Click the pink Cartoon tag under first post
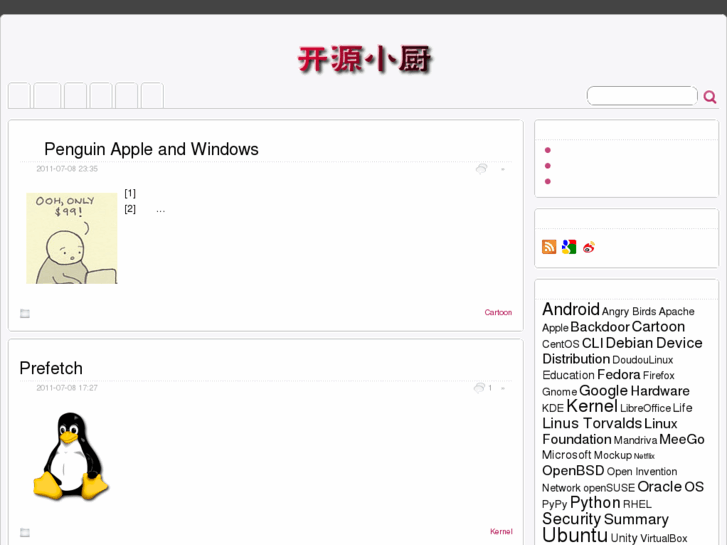 pos(498,313)
